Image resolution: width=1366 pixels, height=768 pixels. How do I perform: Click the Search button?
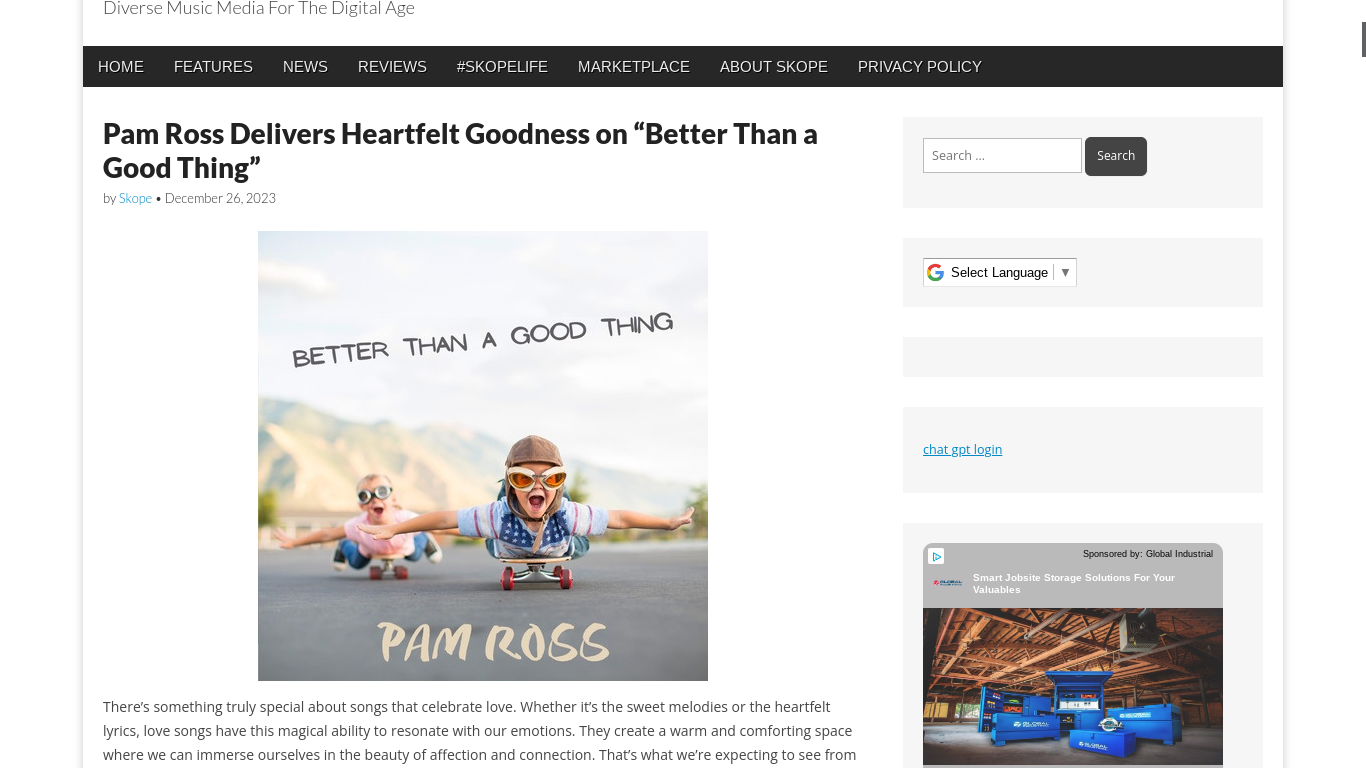1116,156
